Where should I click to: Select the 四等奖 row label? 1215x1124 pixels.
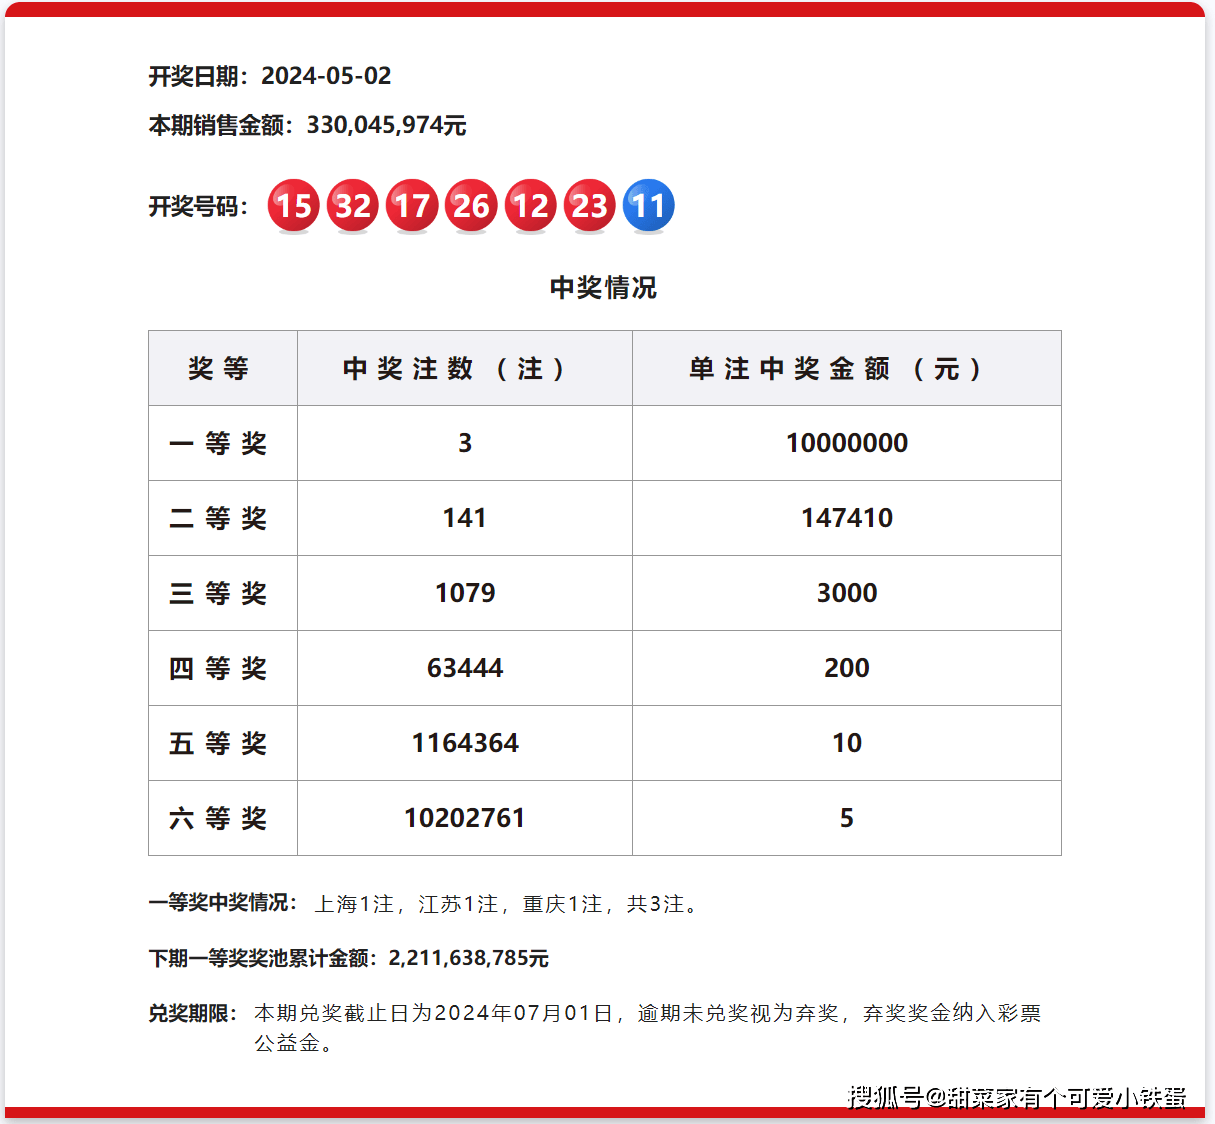click(218, 668)
